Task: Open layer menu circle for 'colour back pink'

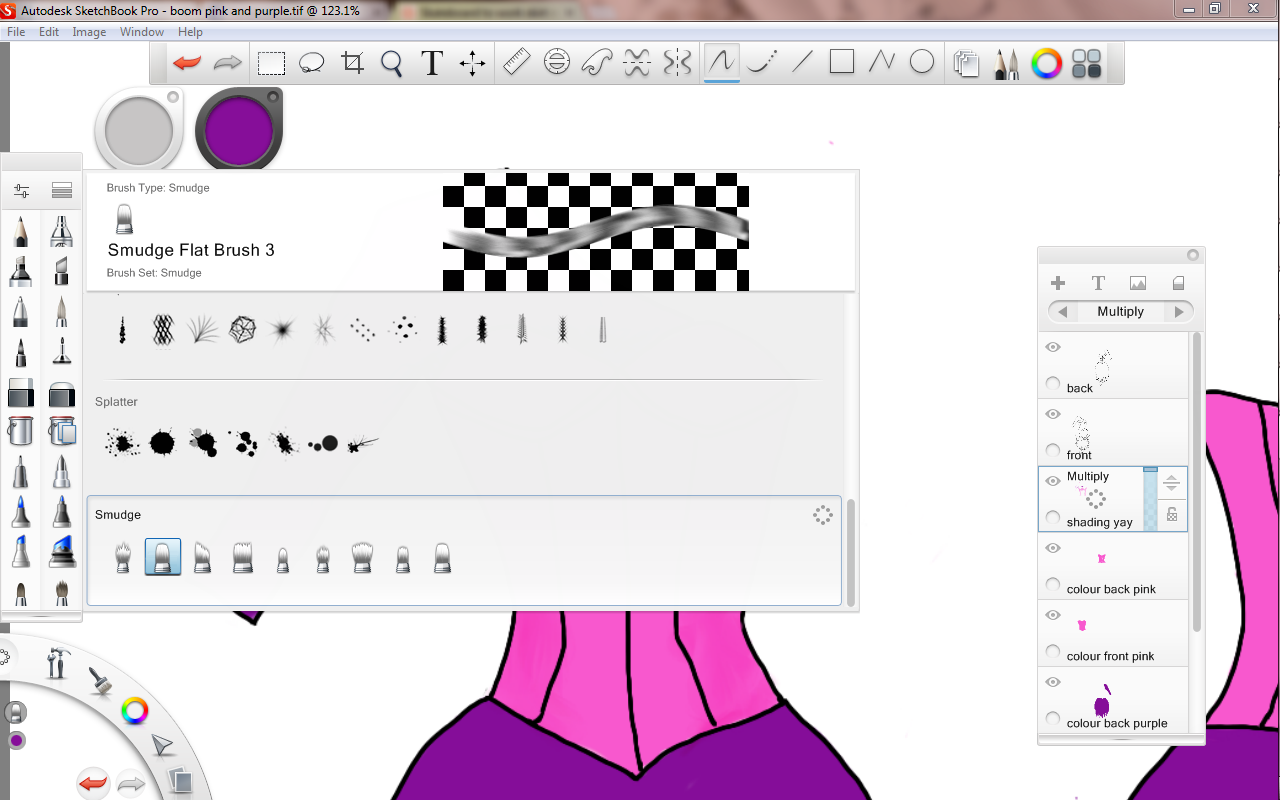Action: click(1053, 584)
